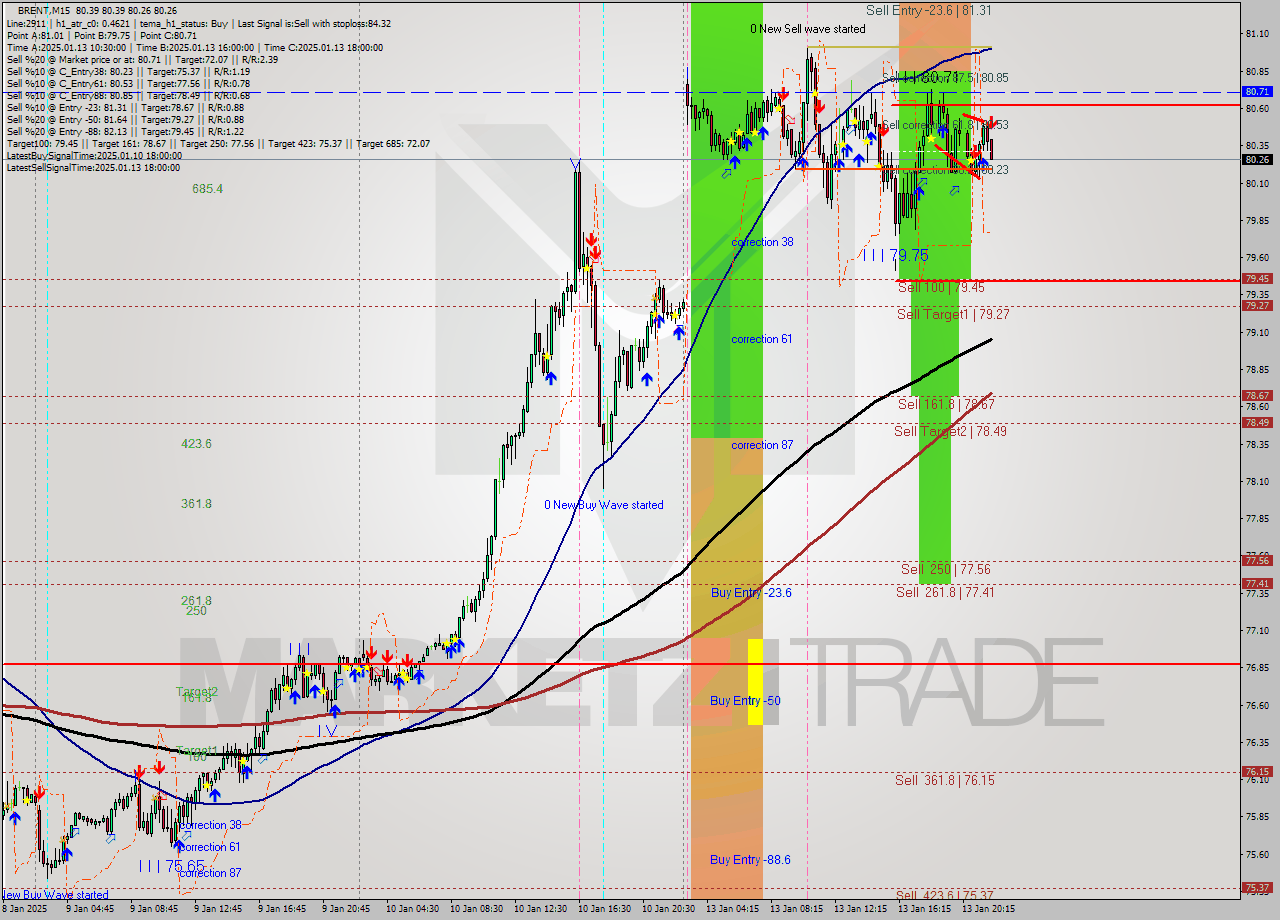Viewport: 1280px width, 920px height.
Task: Click the '10 Jan 20:30' time axis label
Action: pyautogui.click(x=668, y=909)
